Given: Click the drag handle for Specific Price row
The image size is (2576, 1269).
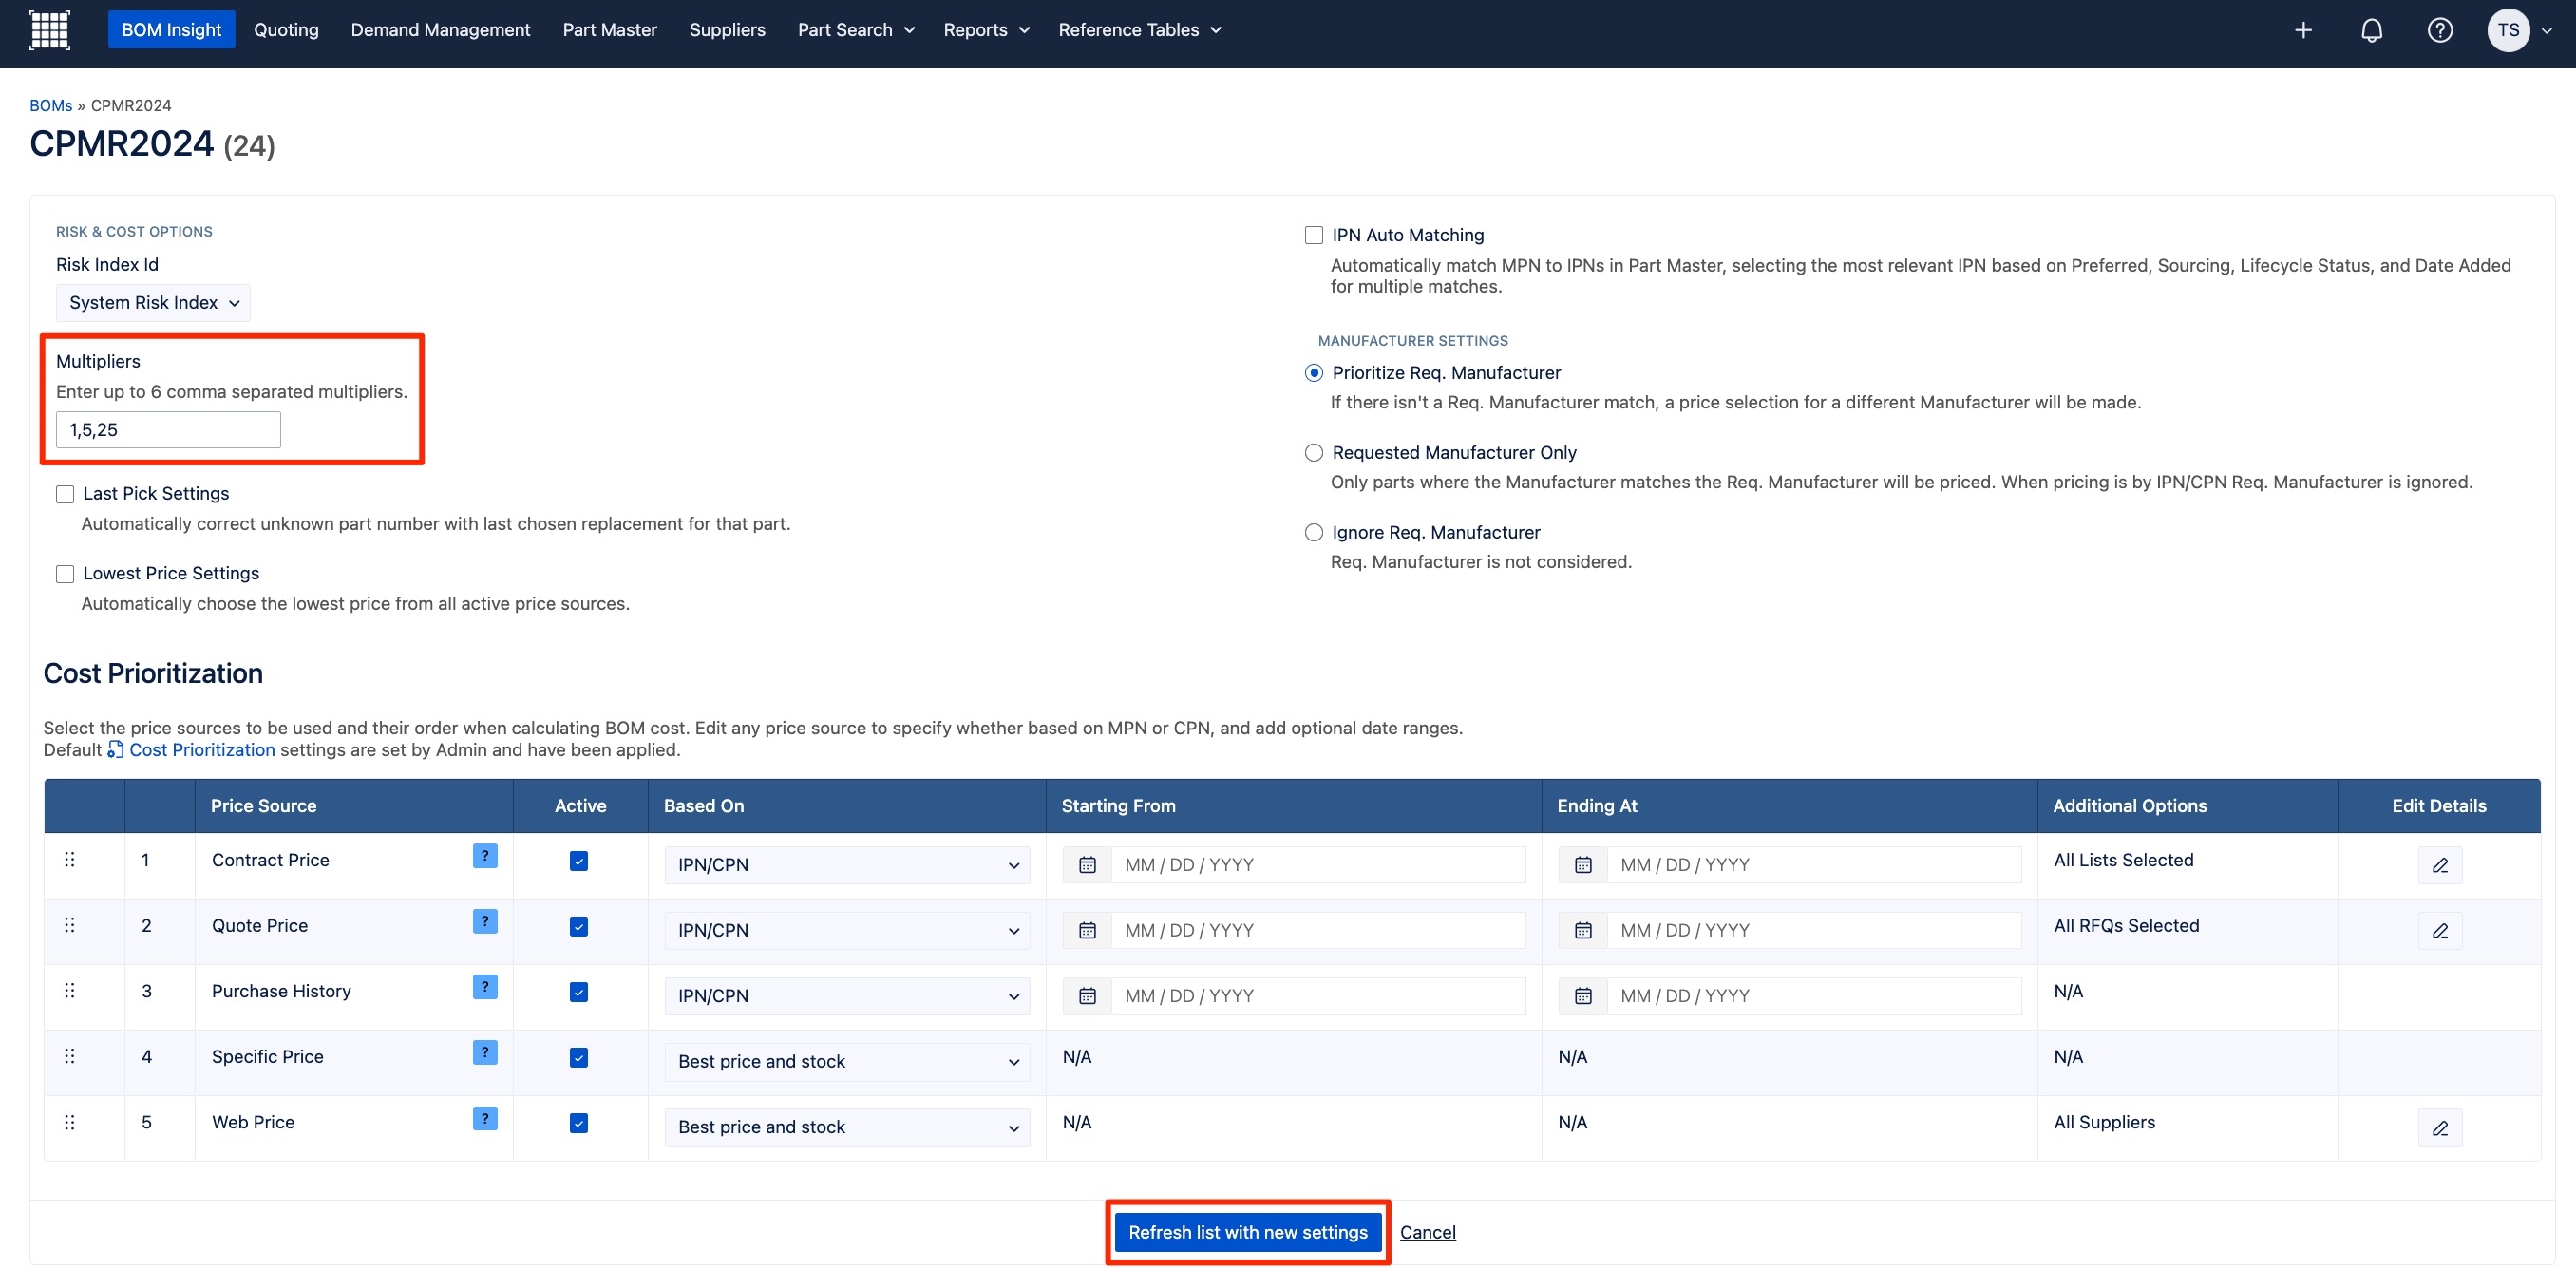Looking at the screenshot, I should [x=69, y=1056].
